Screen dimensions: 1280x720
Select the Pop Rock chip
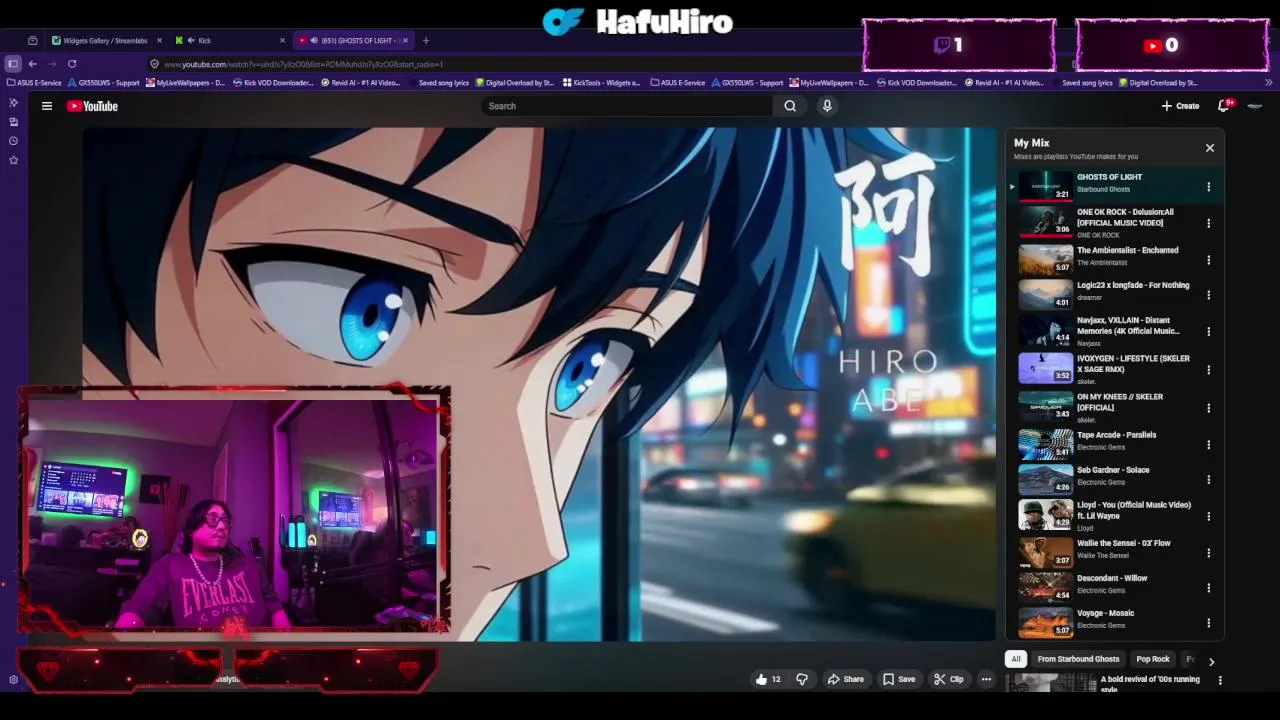pos(1153,659)
